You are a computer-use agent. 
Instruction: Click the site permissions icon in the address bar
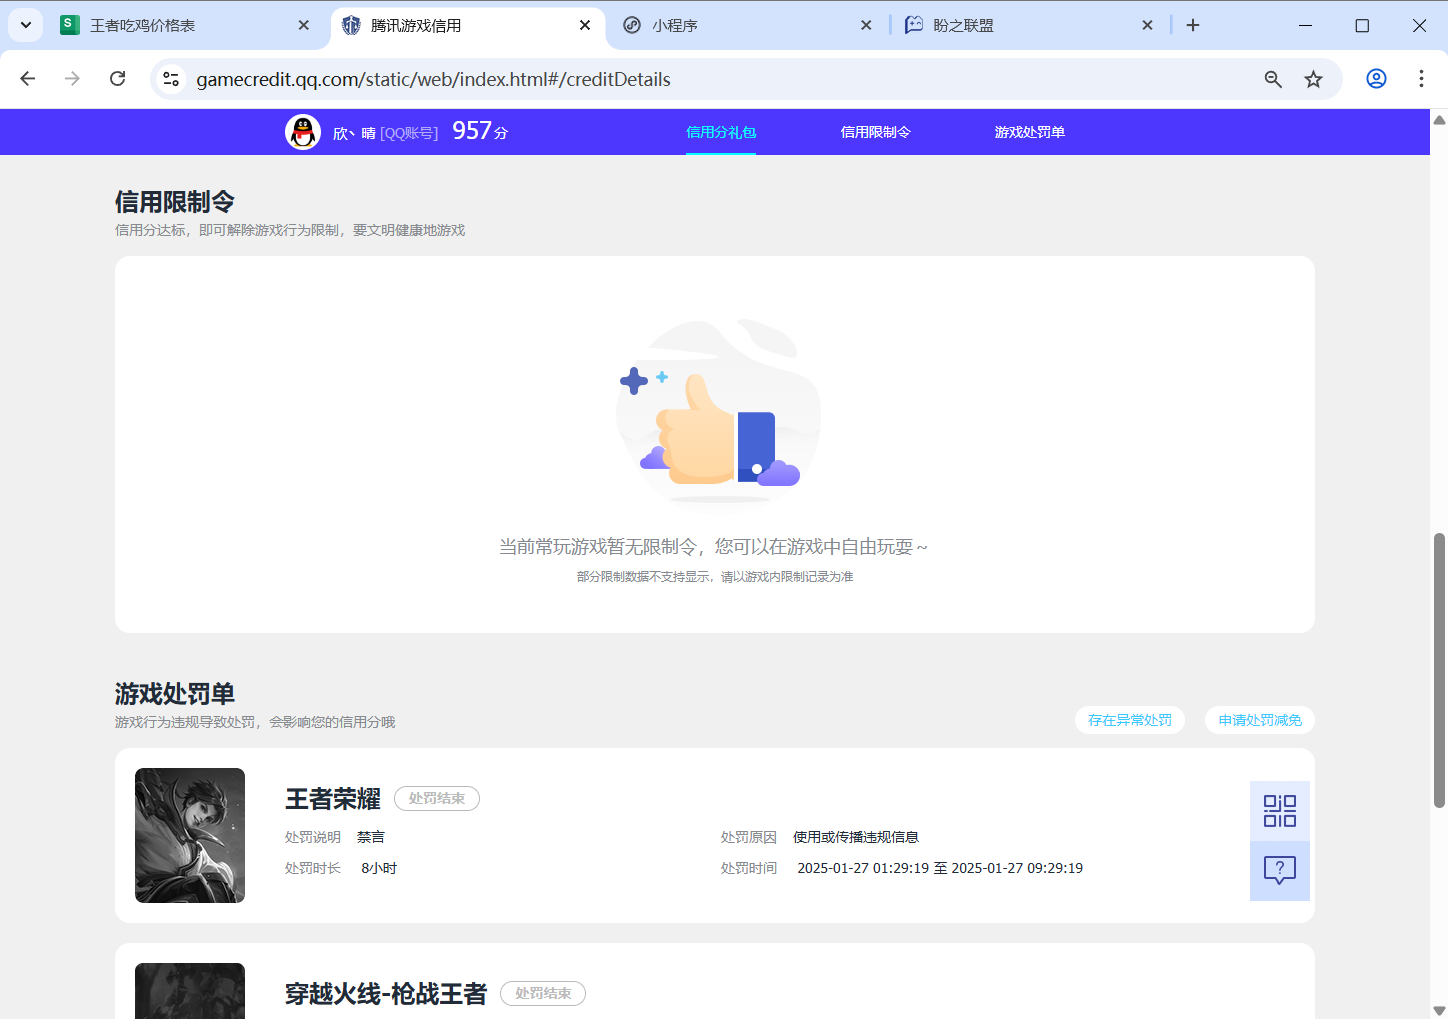coord(171,79)
